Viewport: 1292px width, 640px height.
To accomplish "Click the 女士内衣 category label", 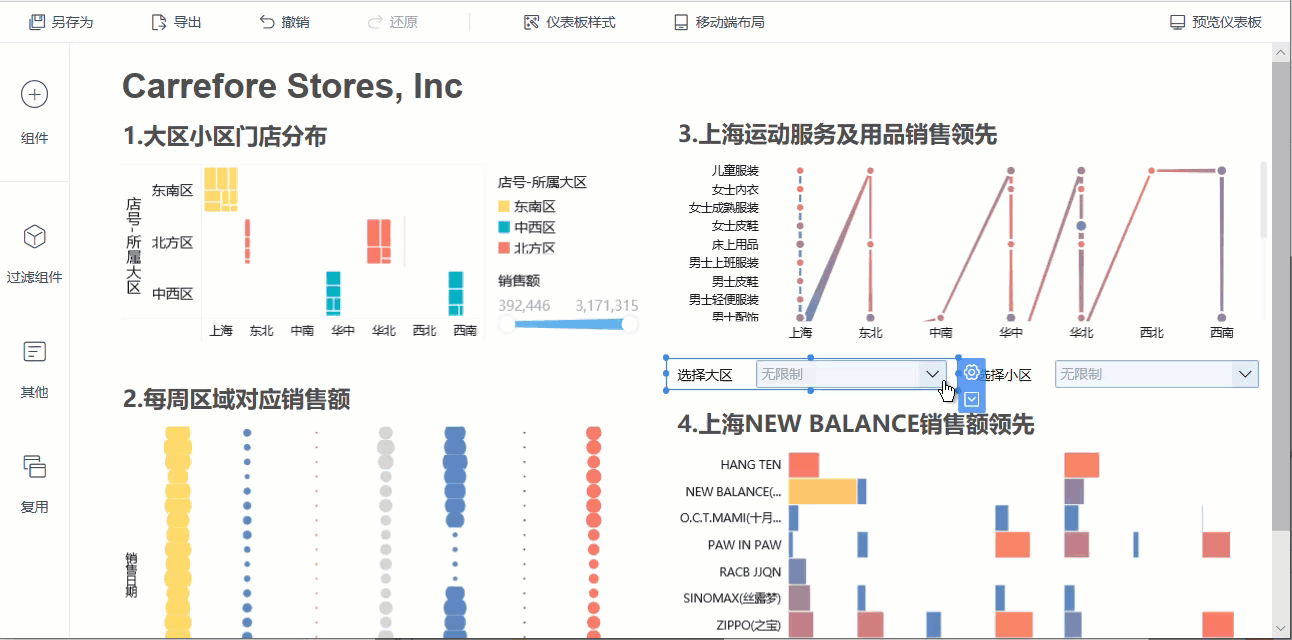I will (735, 189).
